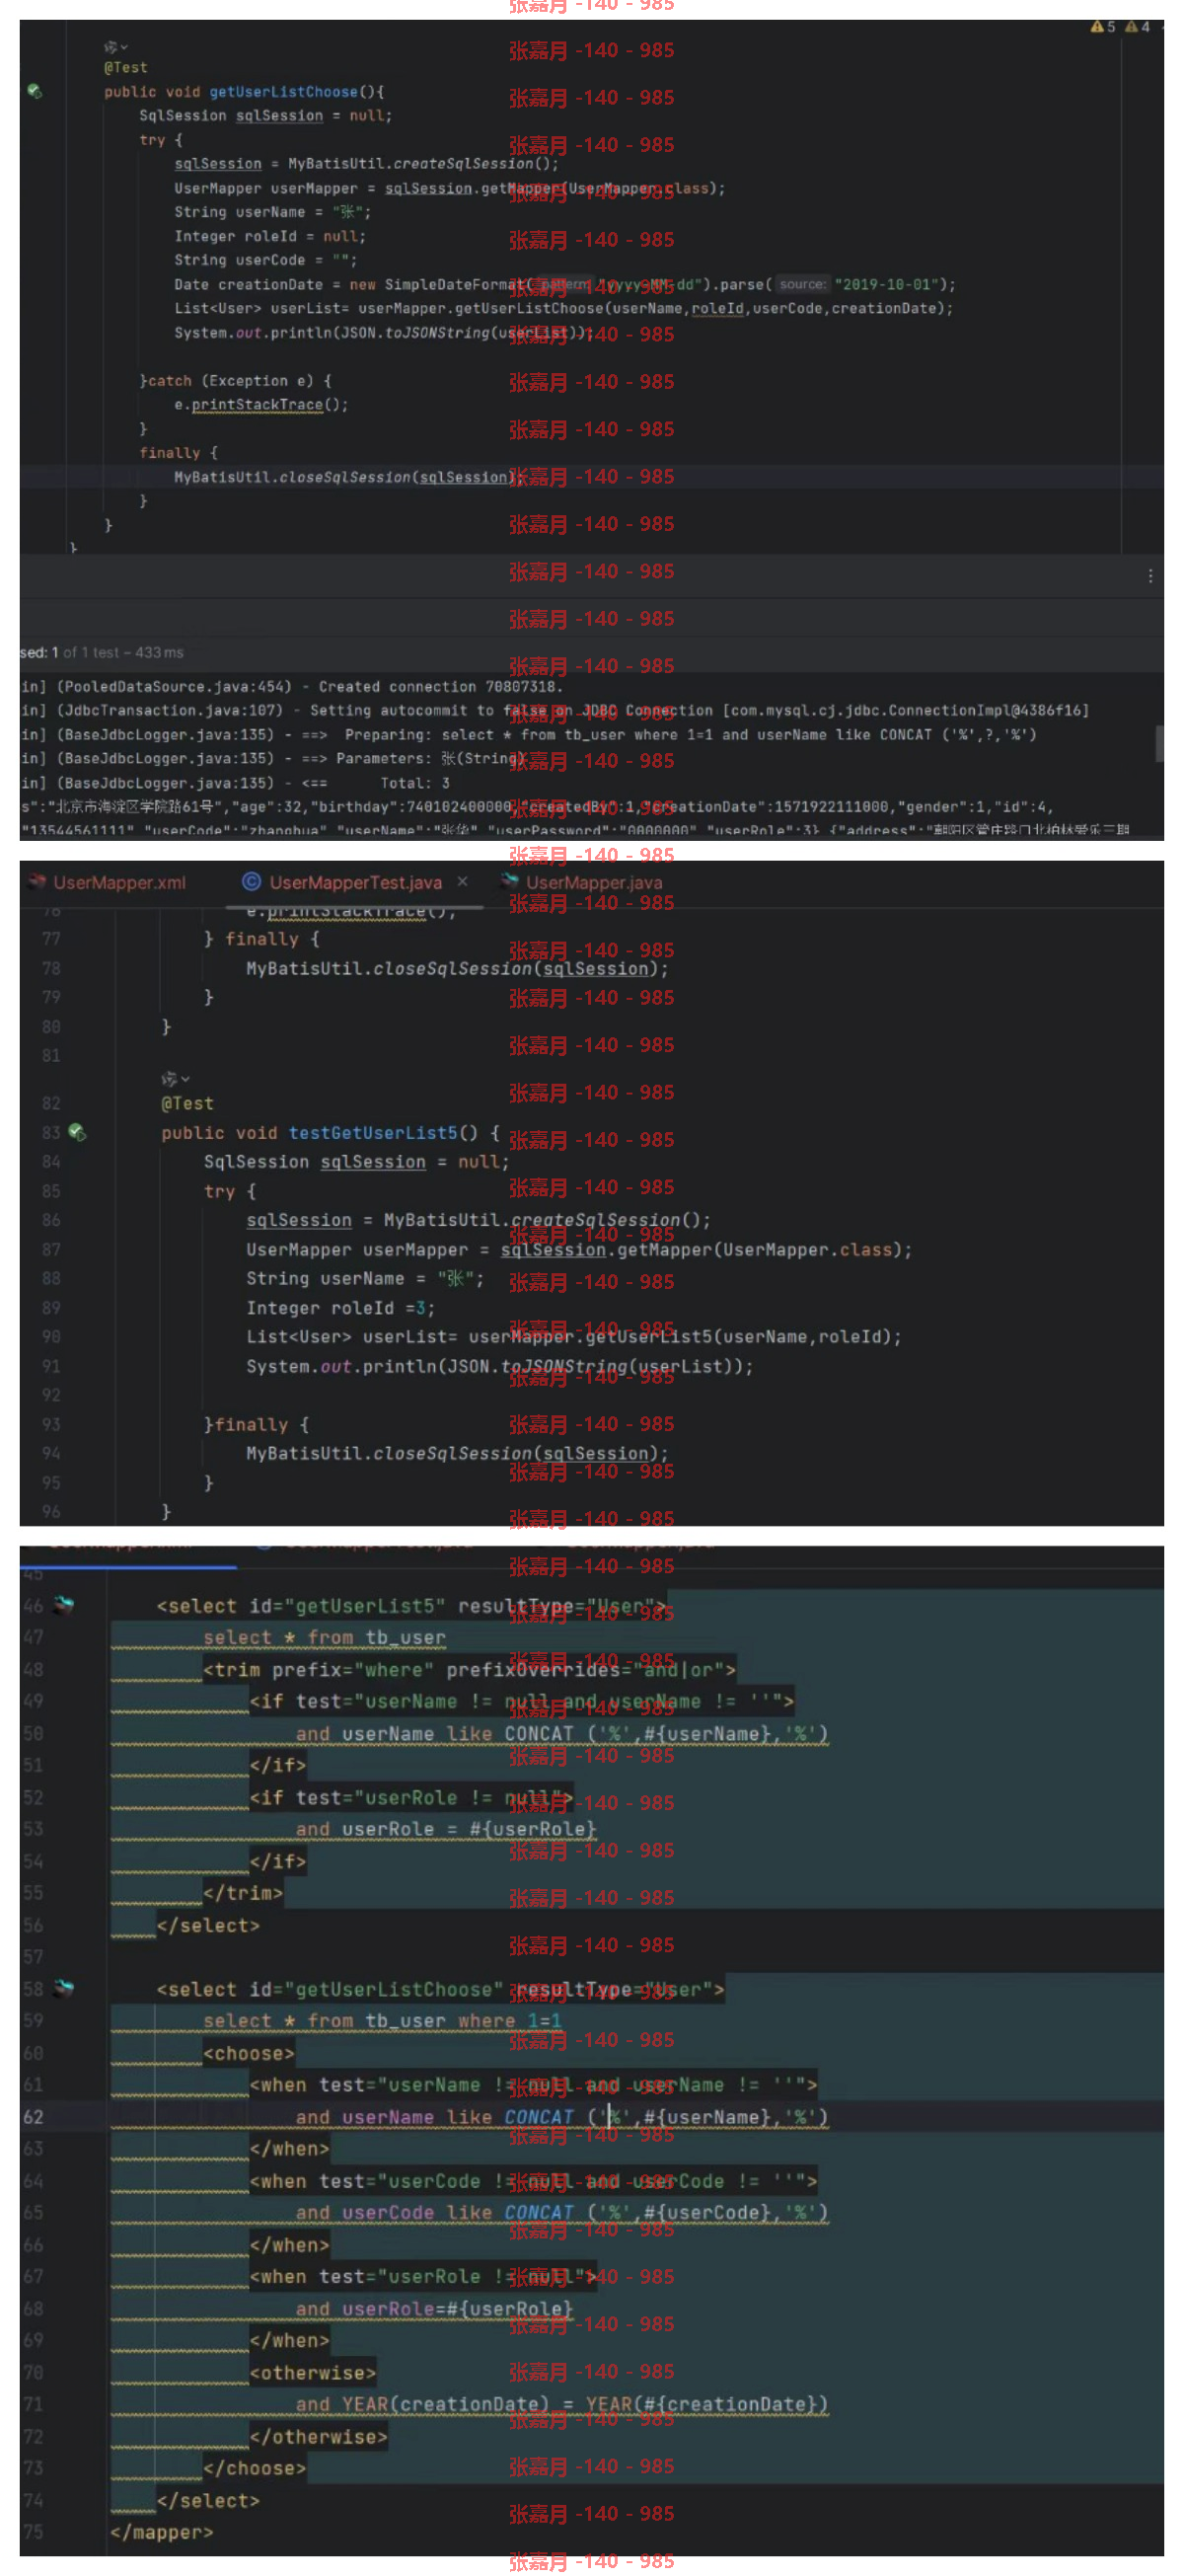The height and width of the screenshot is (2576, 1184).
Task: Click "Total: 3" in console output
Action: click(415, 783)
